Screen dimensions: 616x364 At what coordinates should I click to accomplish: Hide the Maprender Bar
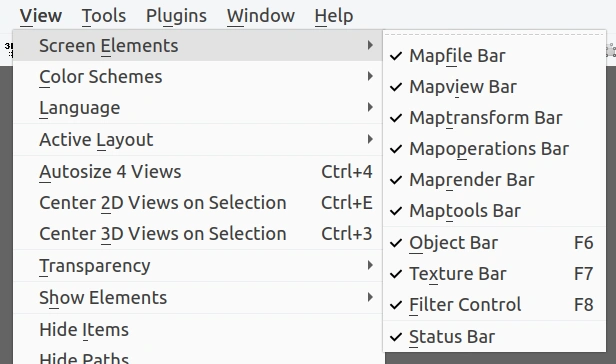tap(494, 180)
